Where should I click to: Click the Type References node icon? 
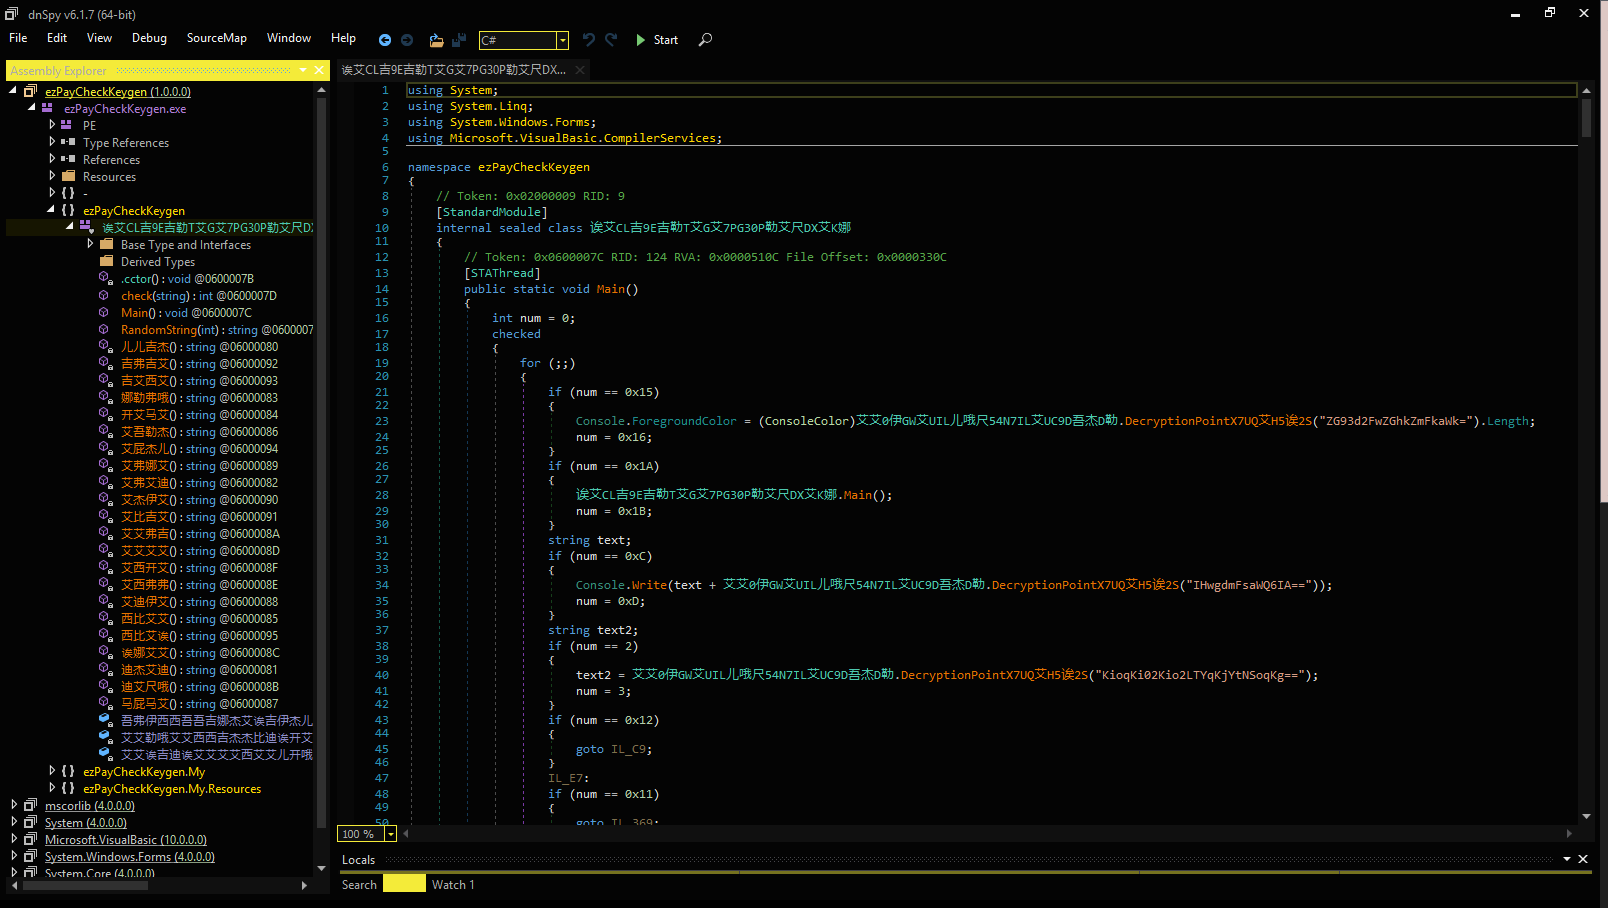[68, 142]
